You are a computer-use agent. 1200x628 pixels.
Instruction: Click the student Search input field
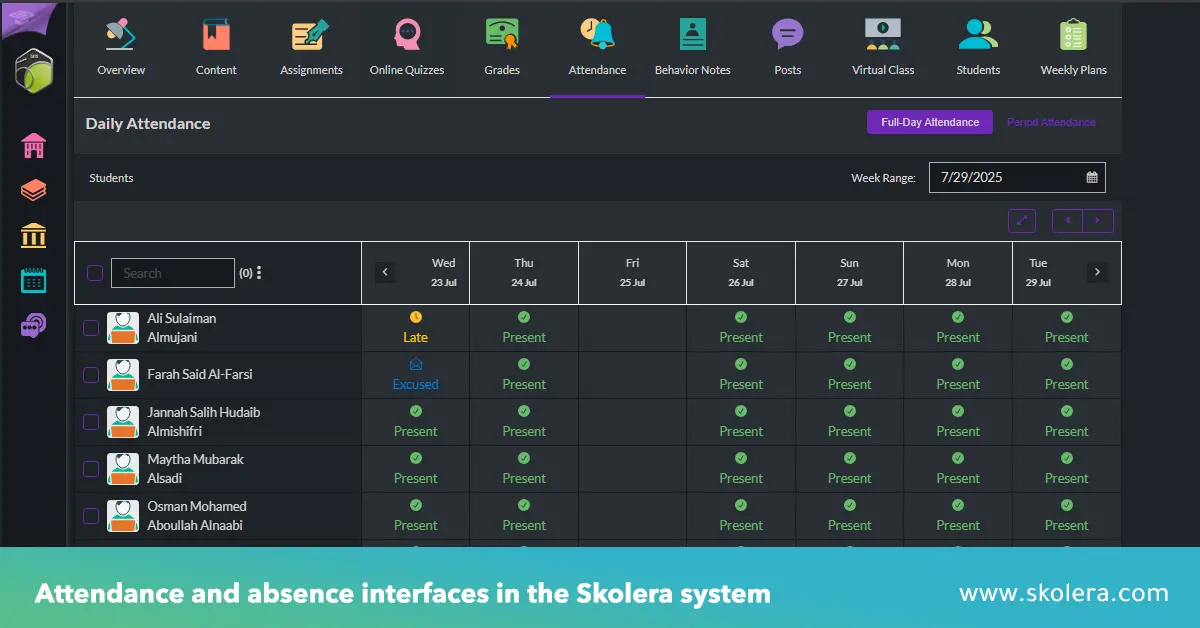(173, 273)
